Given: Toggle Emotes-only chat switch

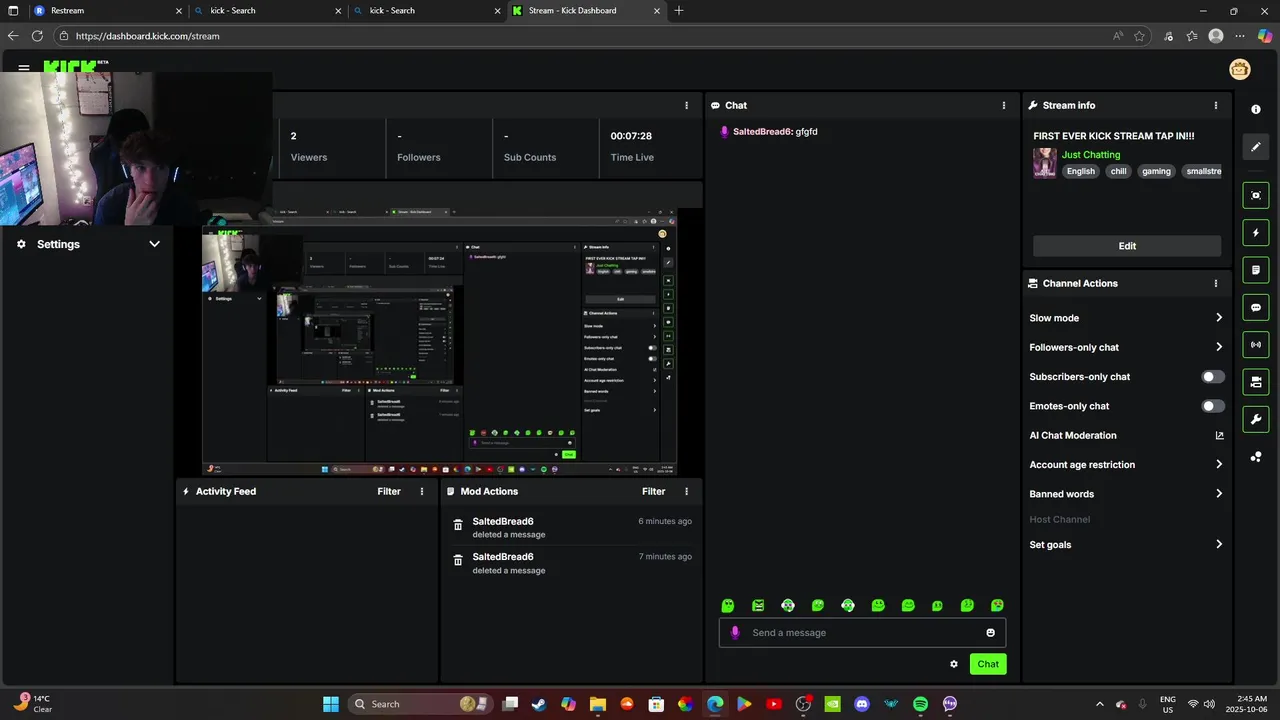Looking at the screenshot, I should tap(1213, 406).
